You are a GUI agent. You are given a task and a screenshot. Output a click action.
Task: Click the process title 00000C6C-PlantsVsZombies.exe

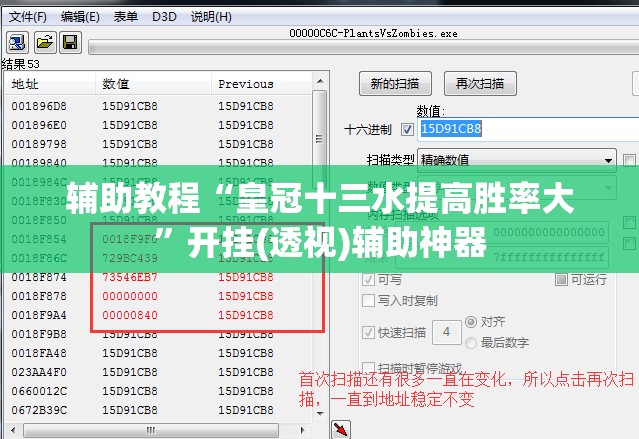tap(373, 33)
